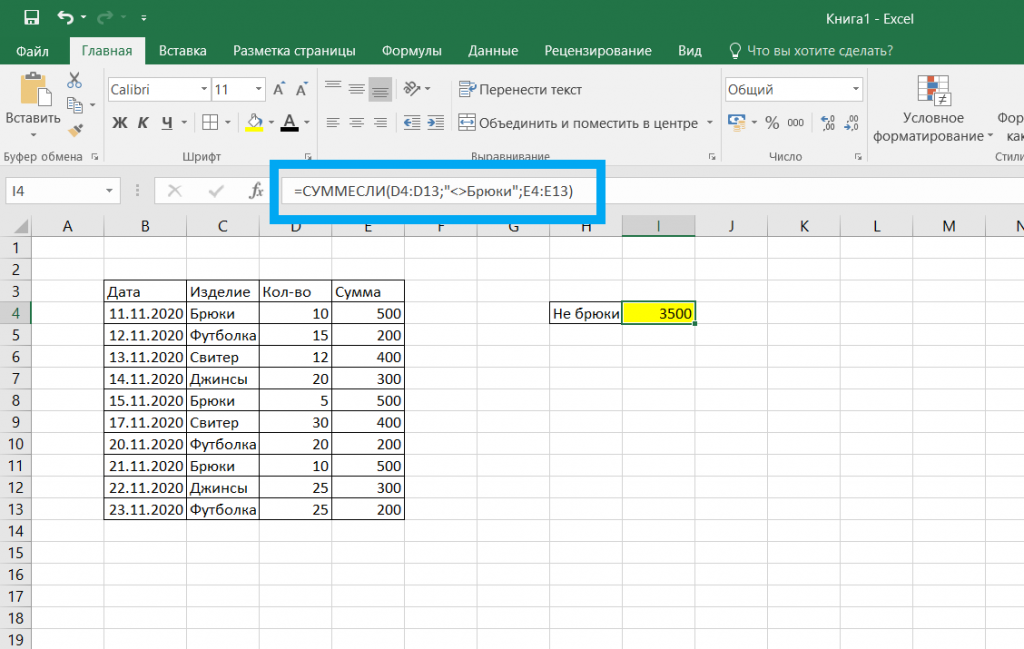The image size is (1024, 649).
Task: Undo the last action
Action: click(x=65, y=18)
